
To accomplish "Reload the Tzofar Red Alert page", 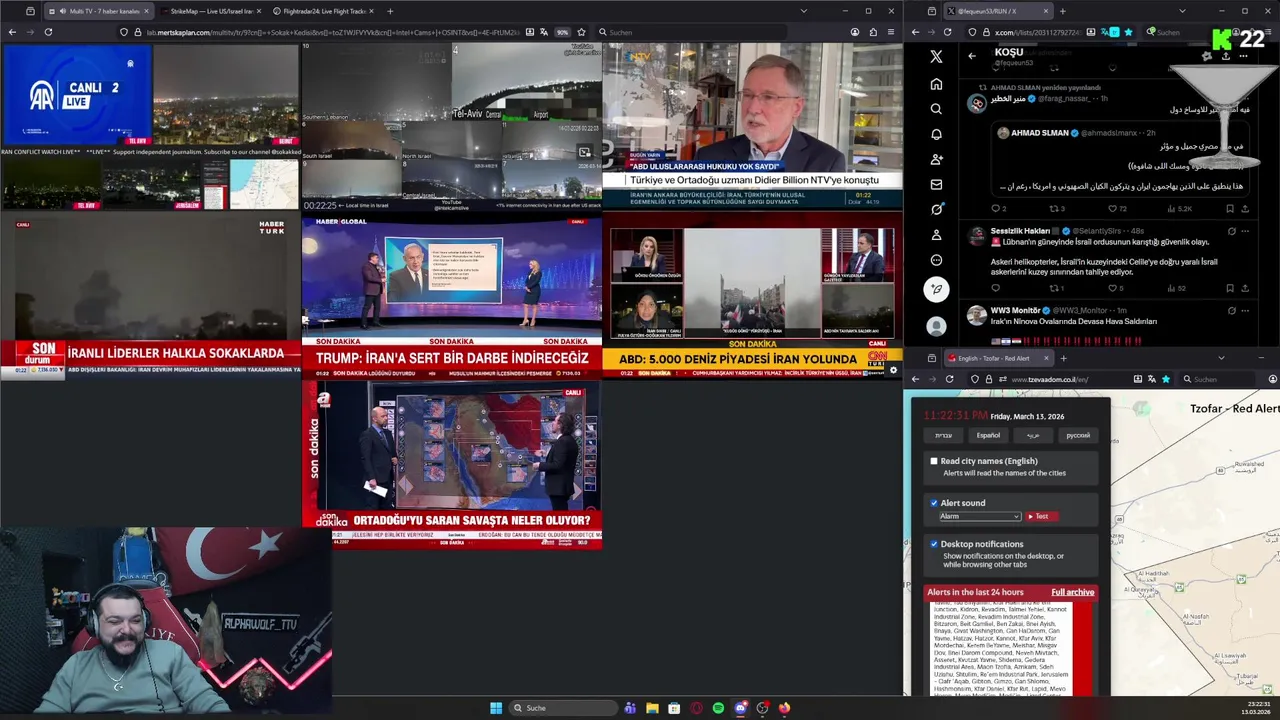I will pyautogui.click(x=948, y=379).
